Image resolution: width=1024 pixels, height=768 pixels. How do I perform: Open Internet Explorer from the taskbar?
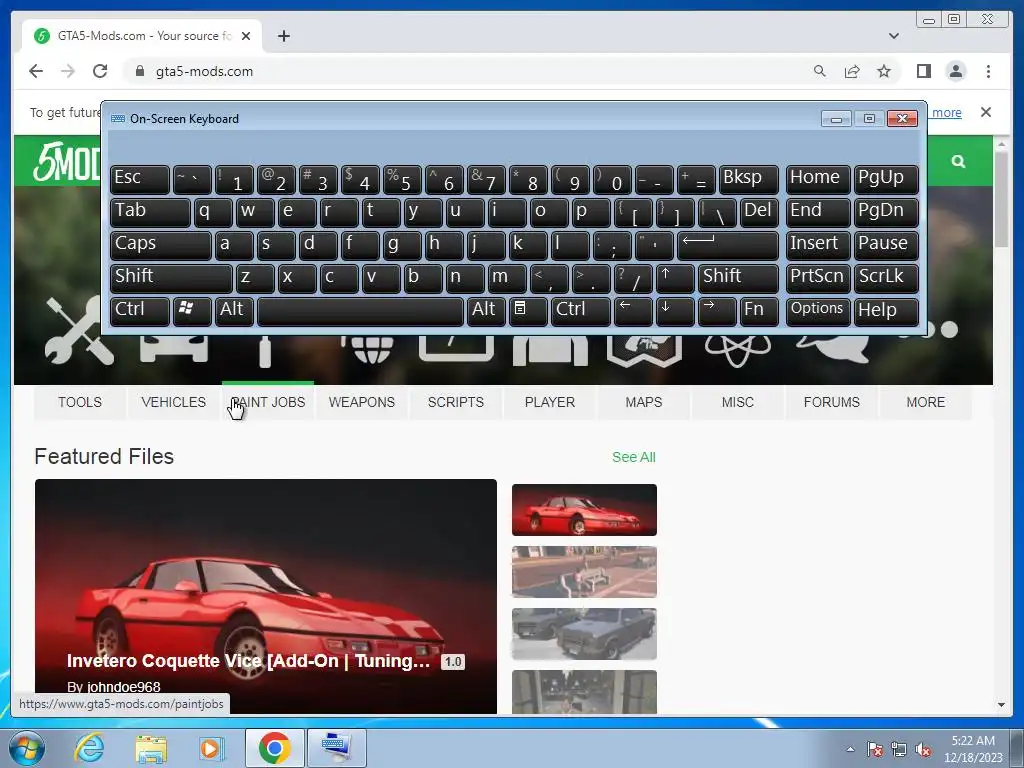[89, 748]
